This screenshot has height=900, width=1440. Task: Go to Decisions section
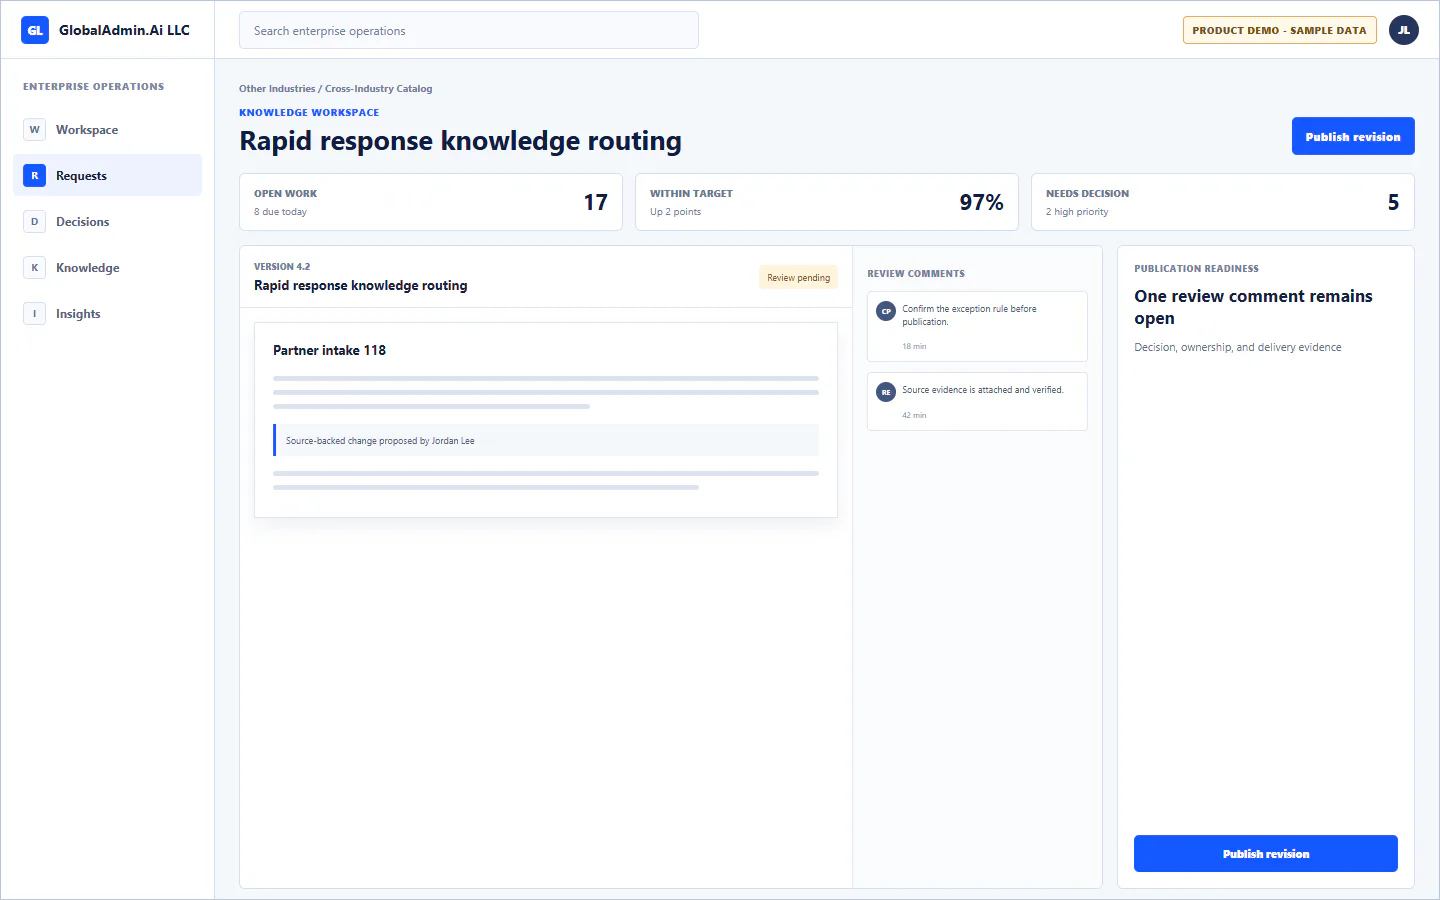(x=107, y=222)
